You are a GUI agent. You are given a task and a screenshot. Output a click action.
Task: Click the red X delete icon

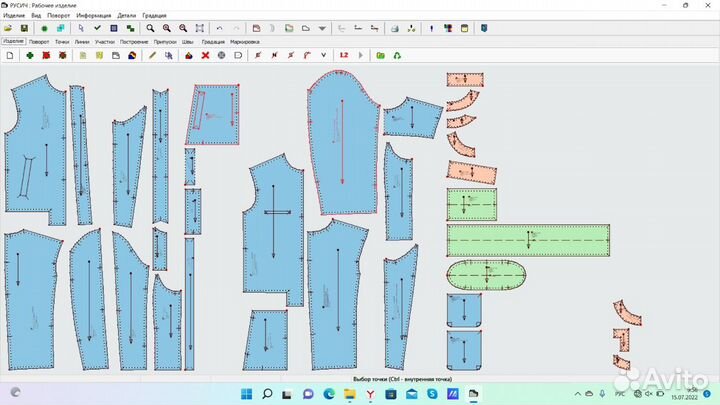pyautogui.click(x=205, y=56)
